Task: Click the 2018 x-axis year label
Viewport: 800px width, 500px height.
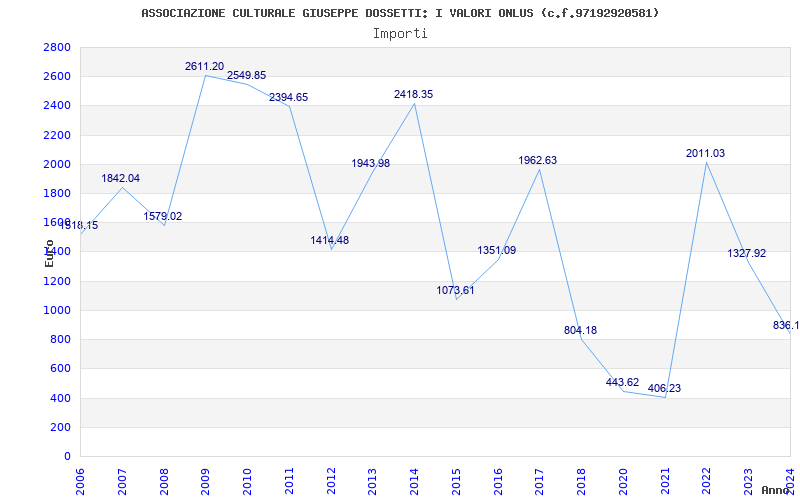Action: pyautogui.click(x=582, y=481)
